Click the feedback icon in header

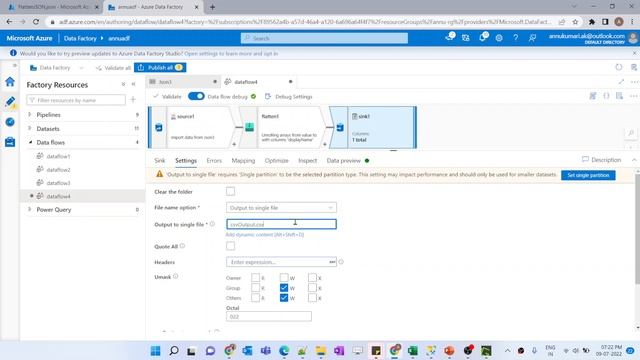click(532, 38)
